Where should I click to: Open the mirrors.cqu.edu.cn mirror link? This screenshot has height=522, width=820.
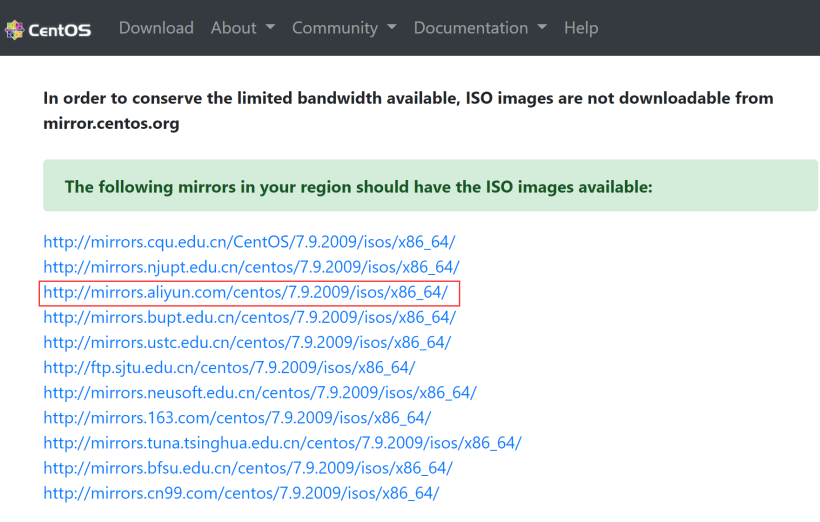click(249, 242)
